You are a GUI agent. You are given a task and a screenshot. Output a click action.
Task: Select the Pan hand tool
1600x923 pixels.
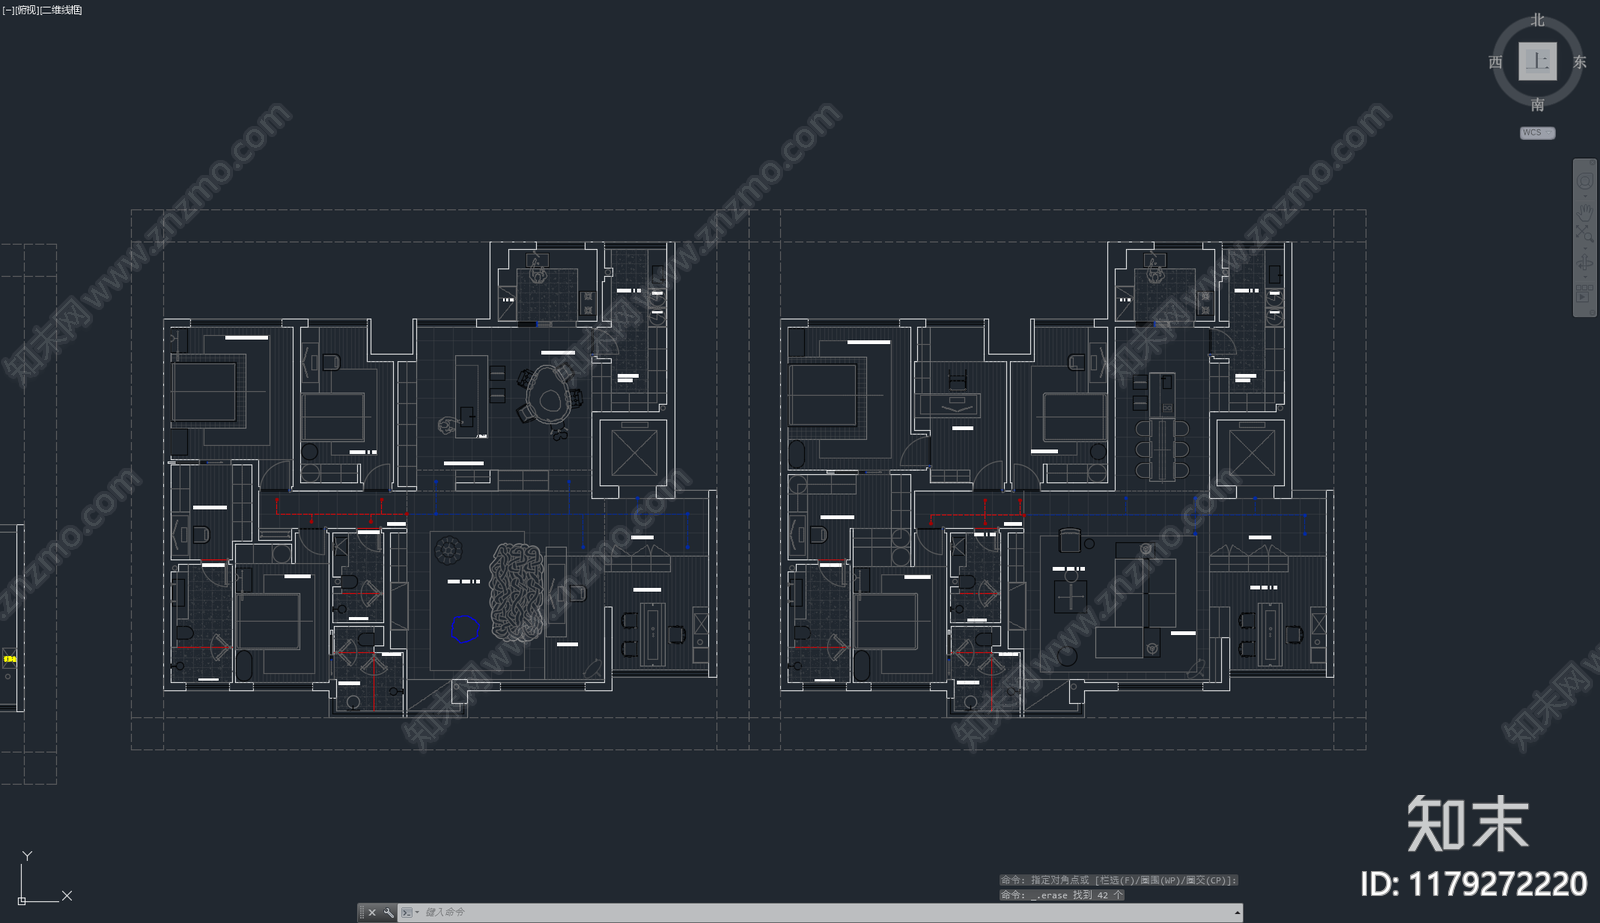coord(1585,213)
